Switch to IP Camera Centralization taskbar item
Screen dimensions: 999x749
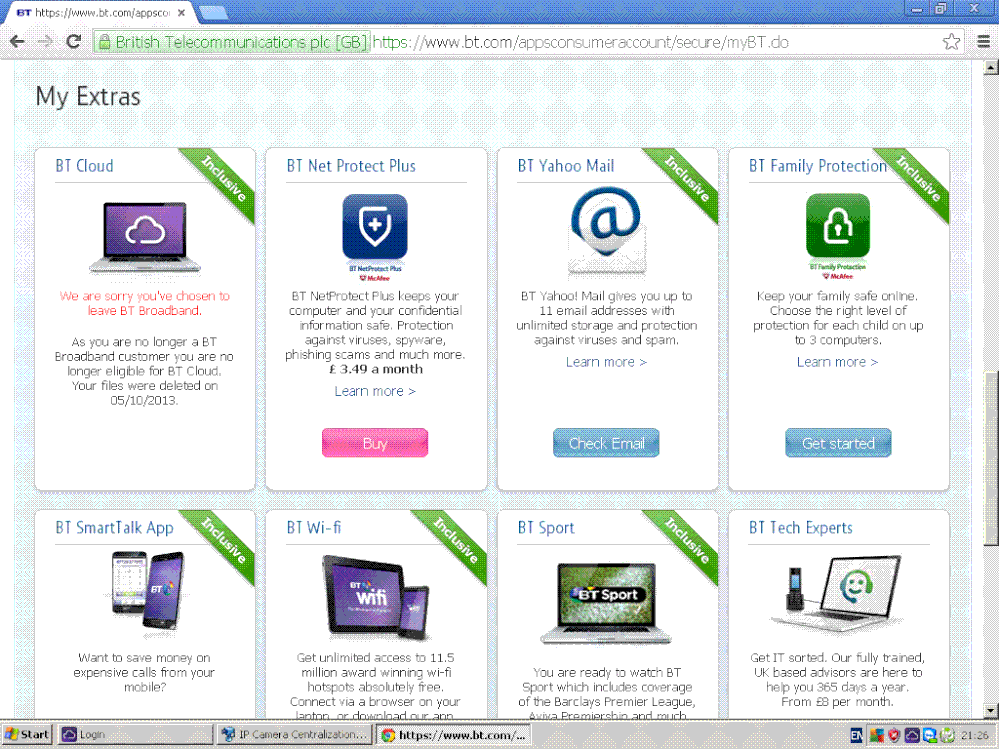coord(294,734)
